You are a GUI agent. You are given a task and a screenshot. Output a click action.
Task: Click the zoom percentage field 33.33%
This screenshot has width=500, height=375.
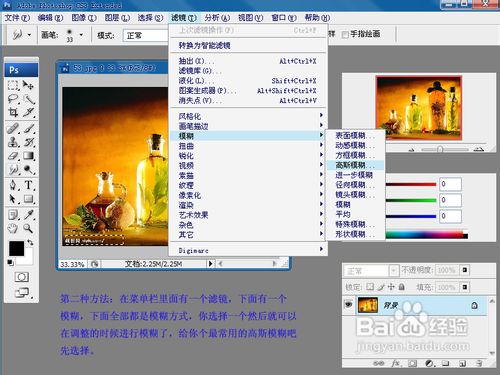pos(72,264)
